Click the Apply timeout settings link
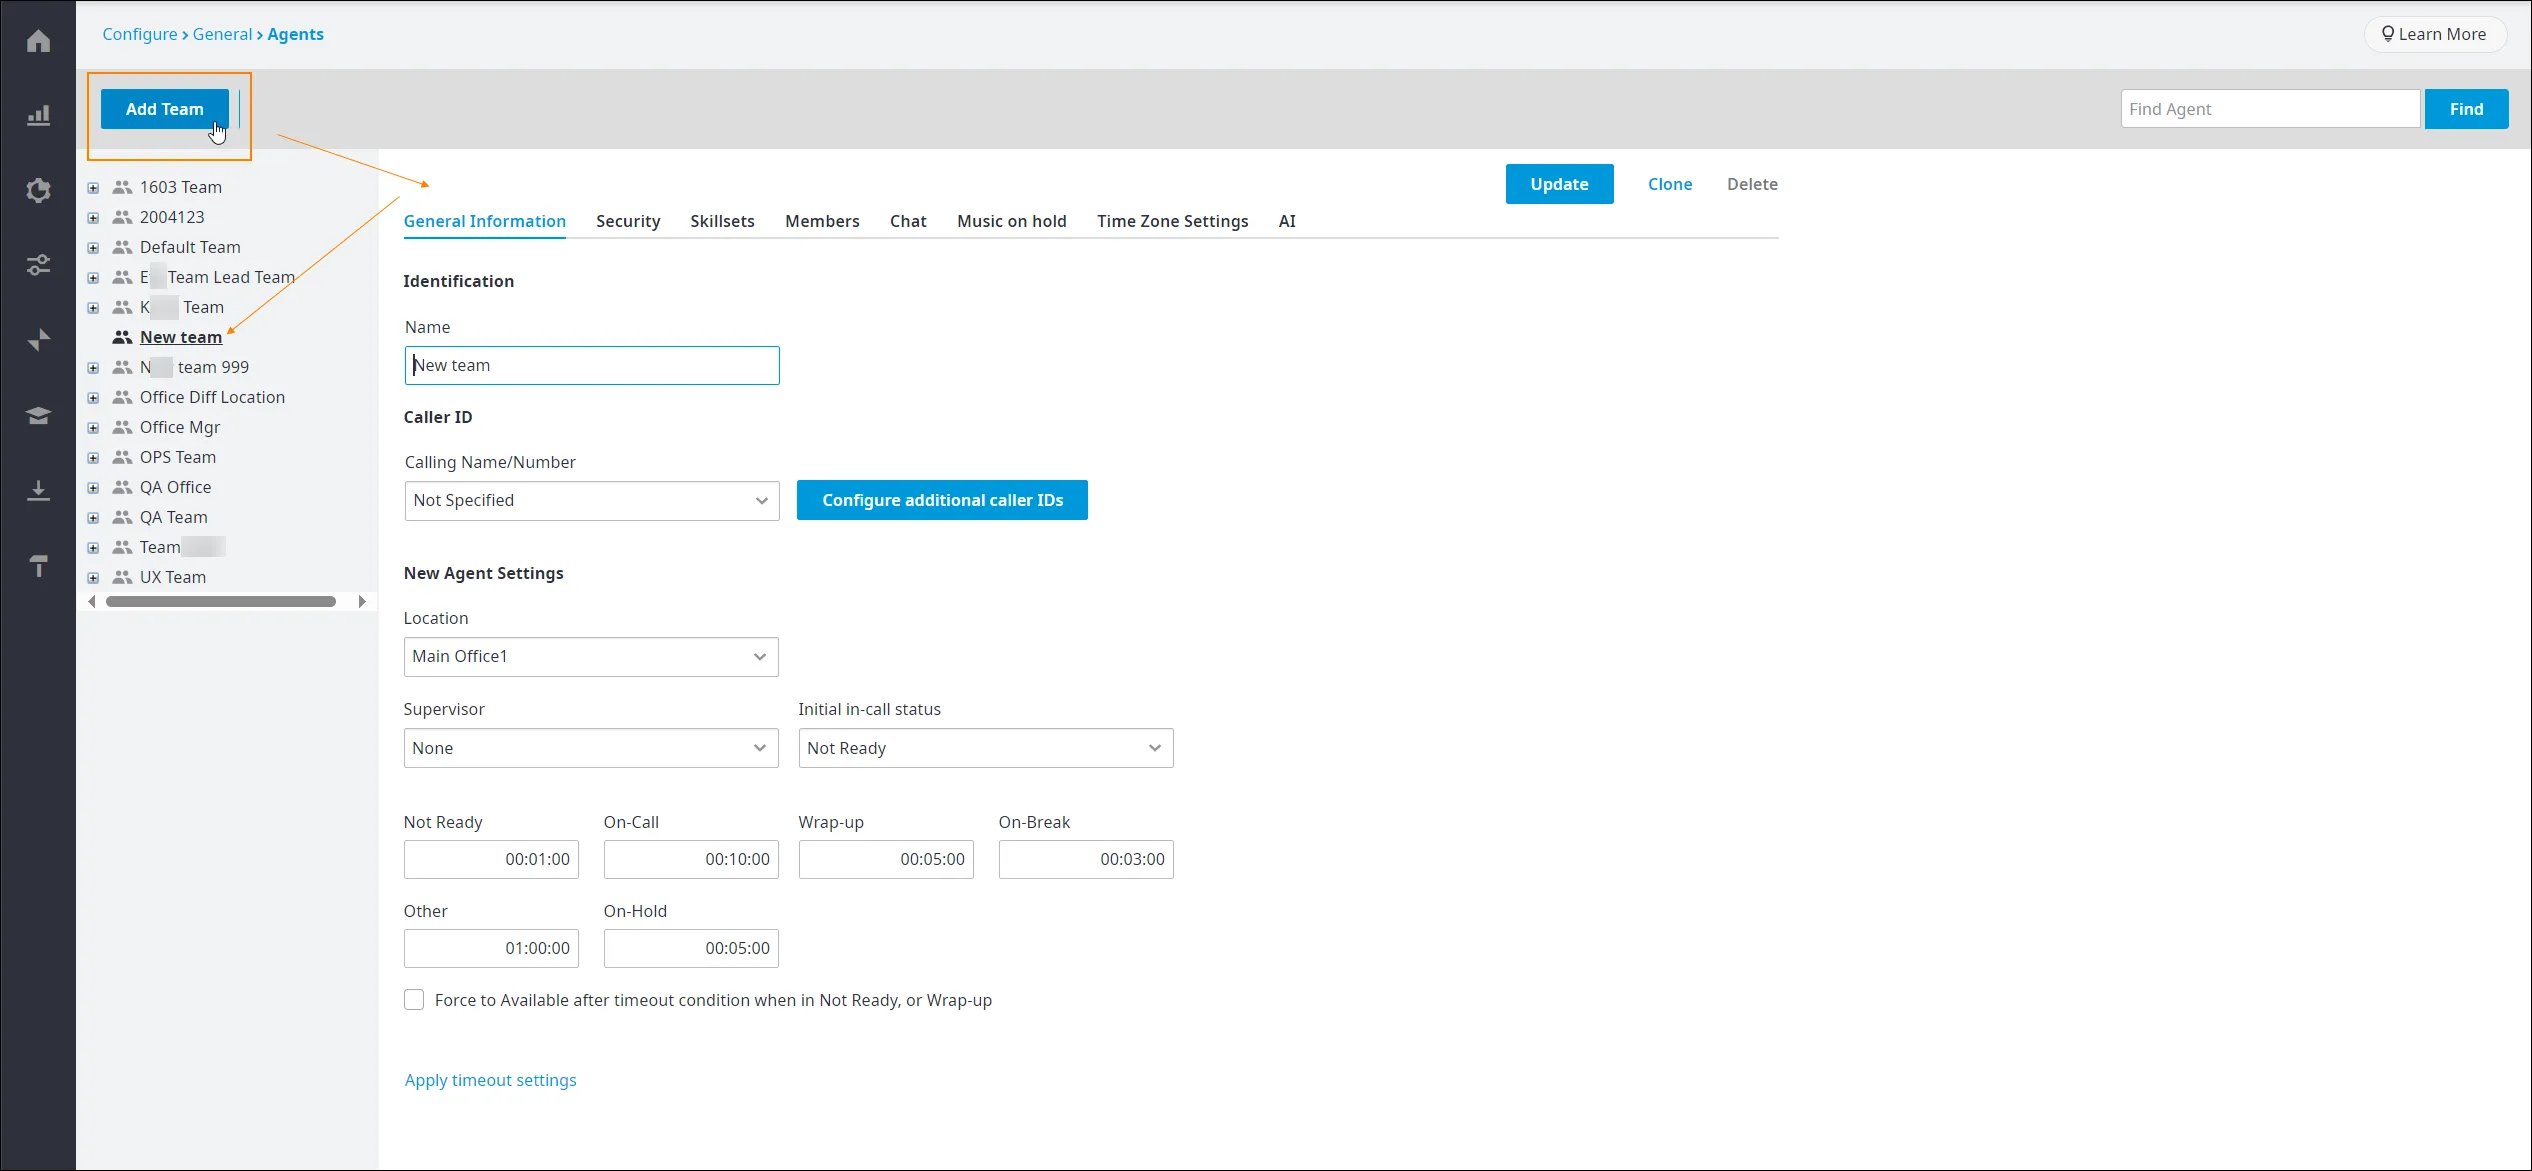Viewport: 2532px width, 1171px height. point(490,1080)
